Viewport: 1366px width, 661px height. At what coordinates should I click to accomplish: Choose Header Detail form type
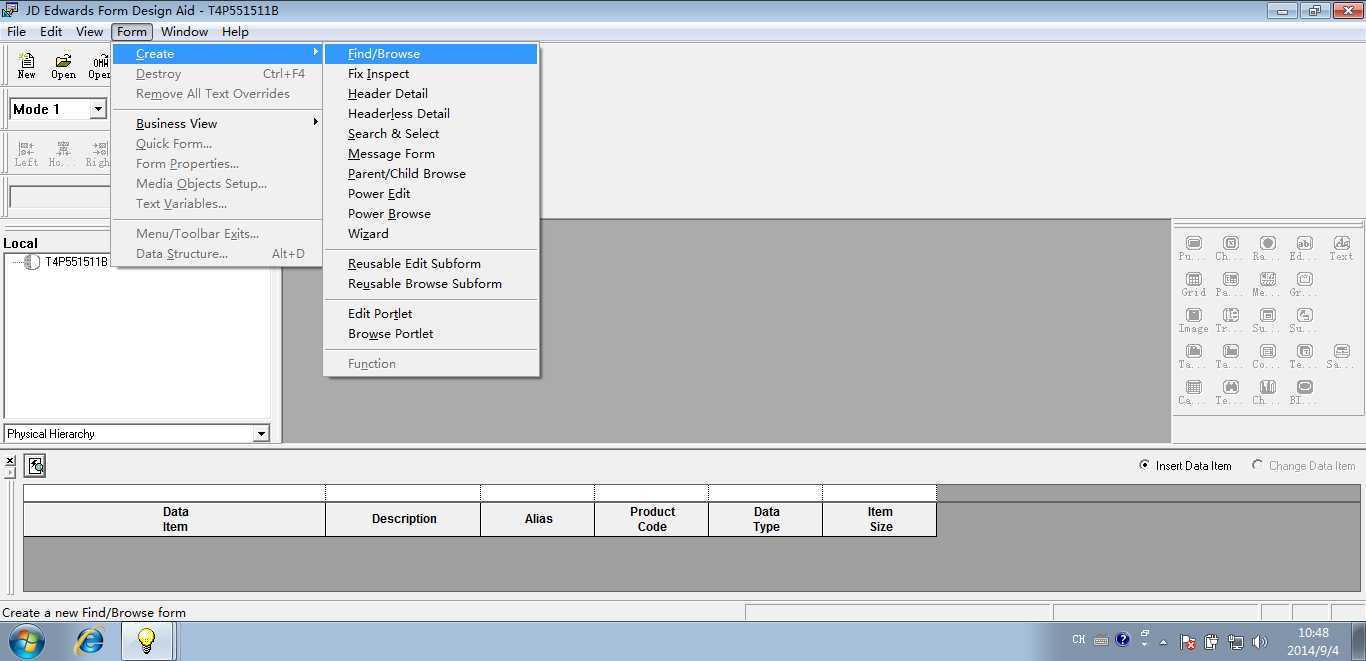click(431, 93)
